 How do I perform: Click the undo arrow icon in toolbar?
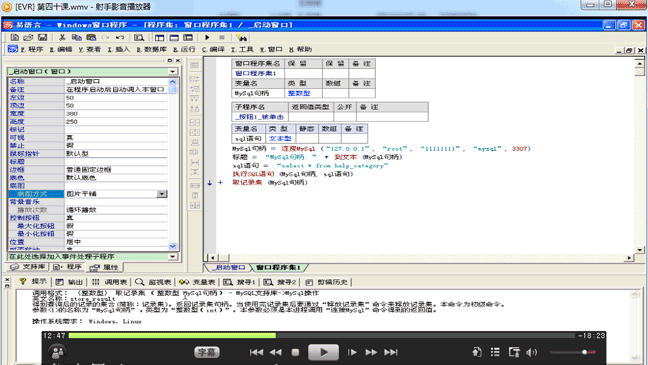click(x=120, y=38)
